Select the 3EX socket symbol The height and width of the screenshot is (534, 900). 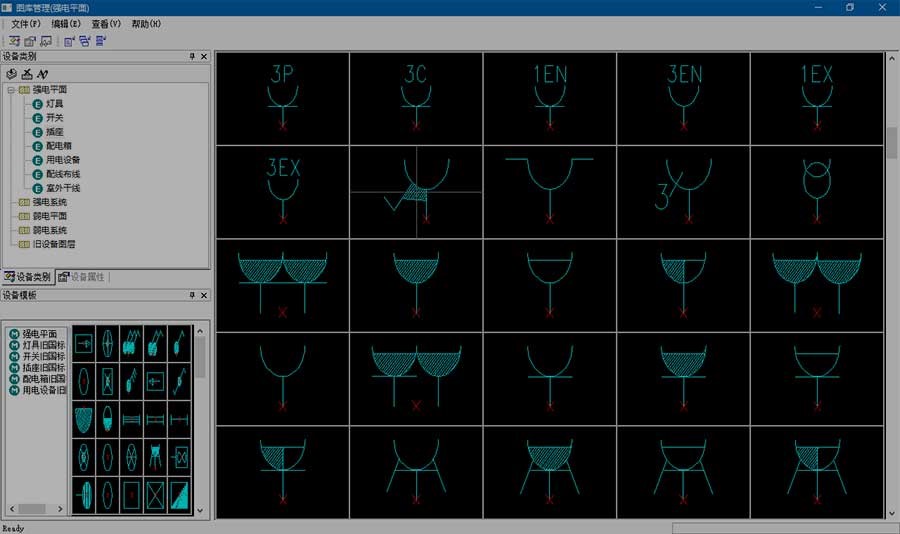(x=282, y=192)
